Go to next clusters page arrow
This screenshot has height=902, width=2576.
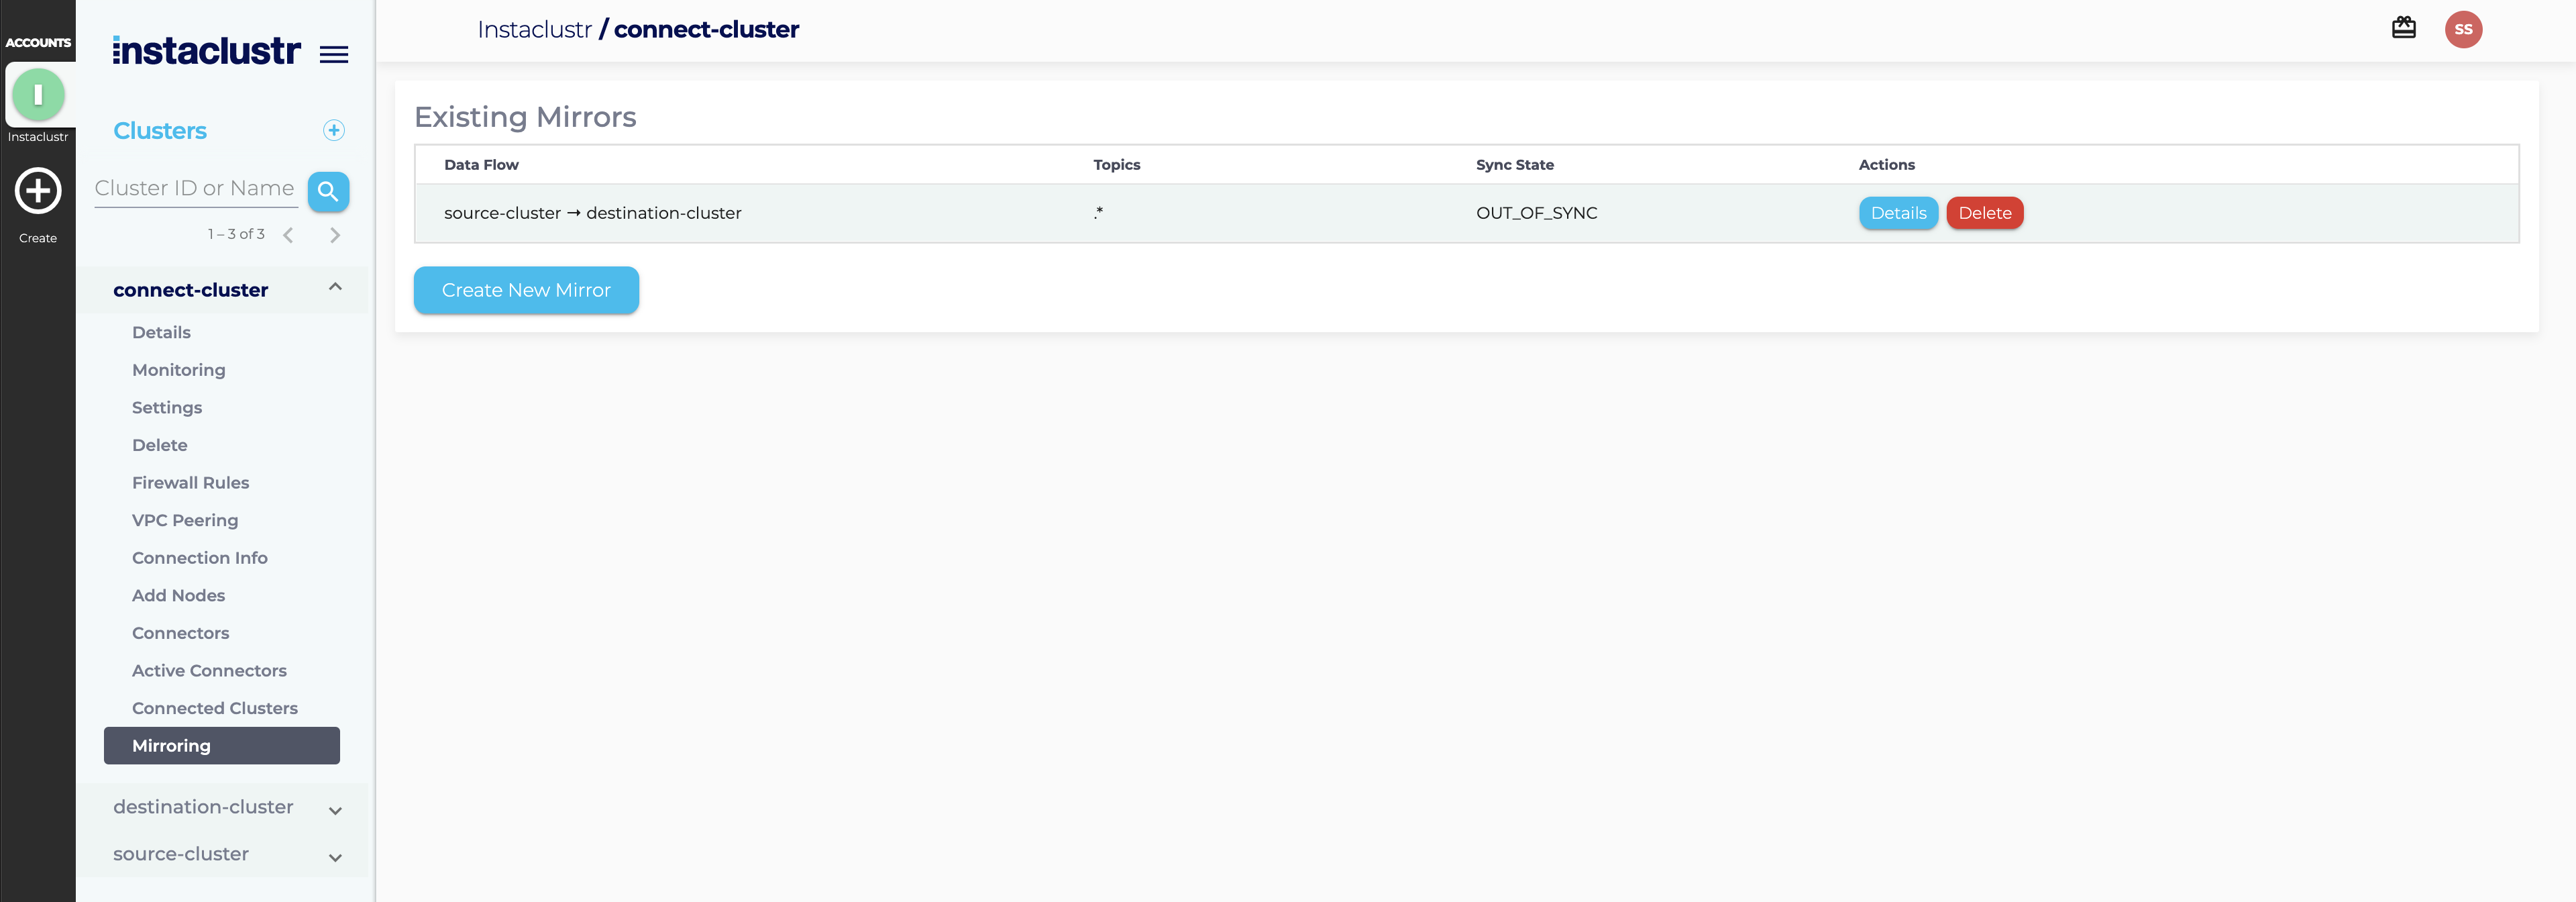[335, 235]
